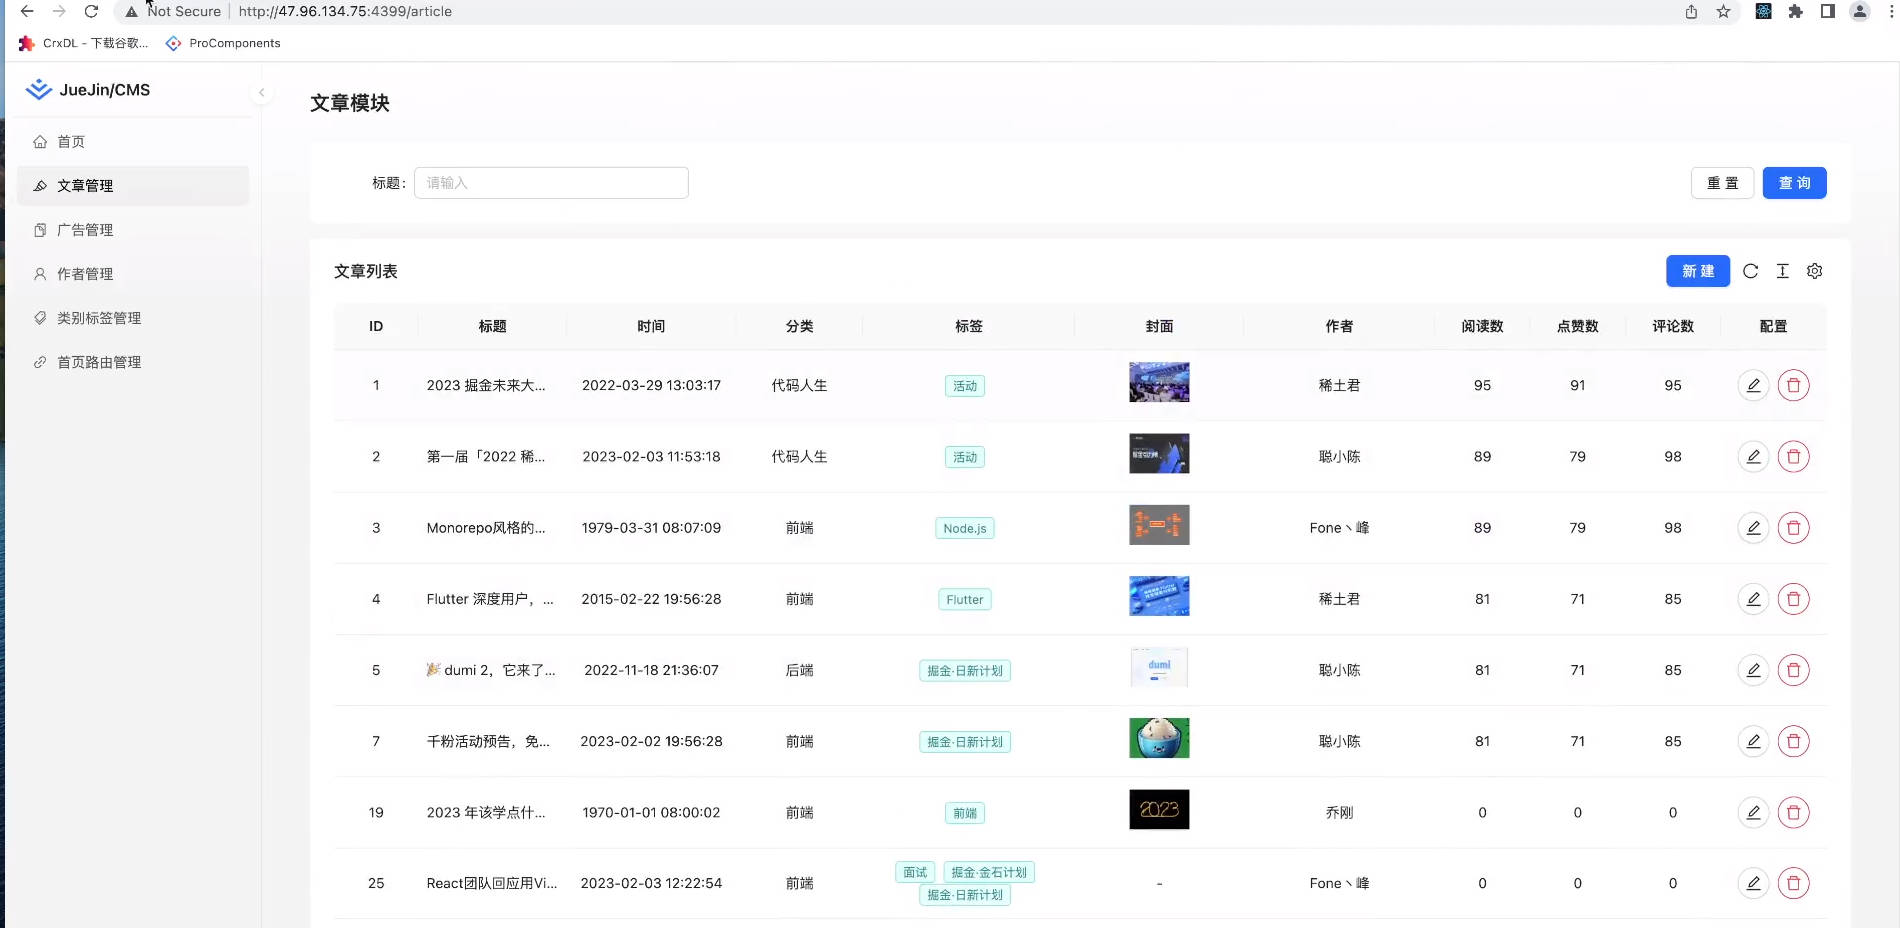Viewport: 1900px width, 928px height.
Task: Refresh the article list table
Action: pos(1750,271)
